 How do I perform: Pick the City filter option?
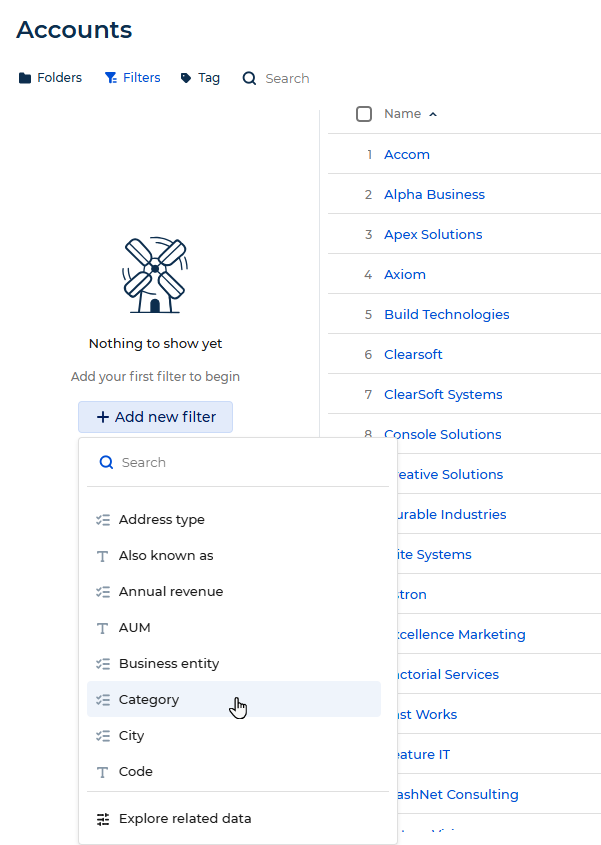(234, 736)
